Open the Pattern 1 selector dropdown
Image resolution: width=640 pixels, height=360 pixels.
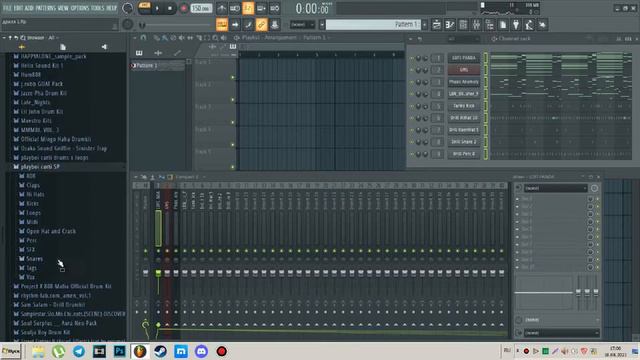372,25
